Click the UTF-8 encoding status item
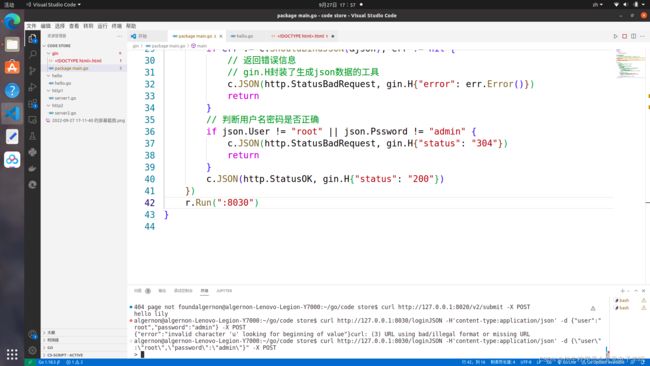The image size is (650, 366). point(526,362)
